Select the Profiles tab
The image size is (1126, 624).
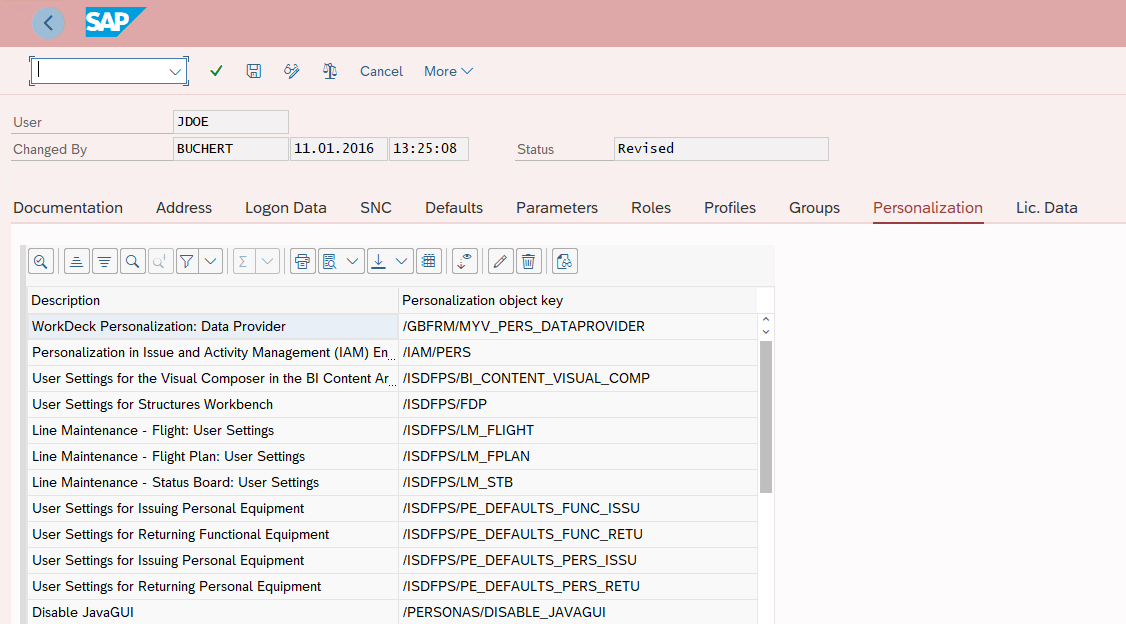coord(730,208)
